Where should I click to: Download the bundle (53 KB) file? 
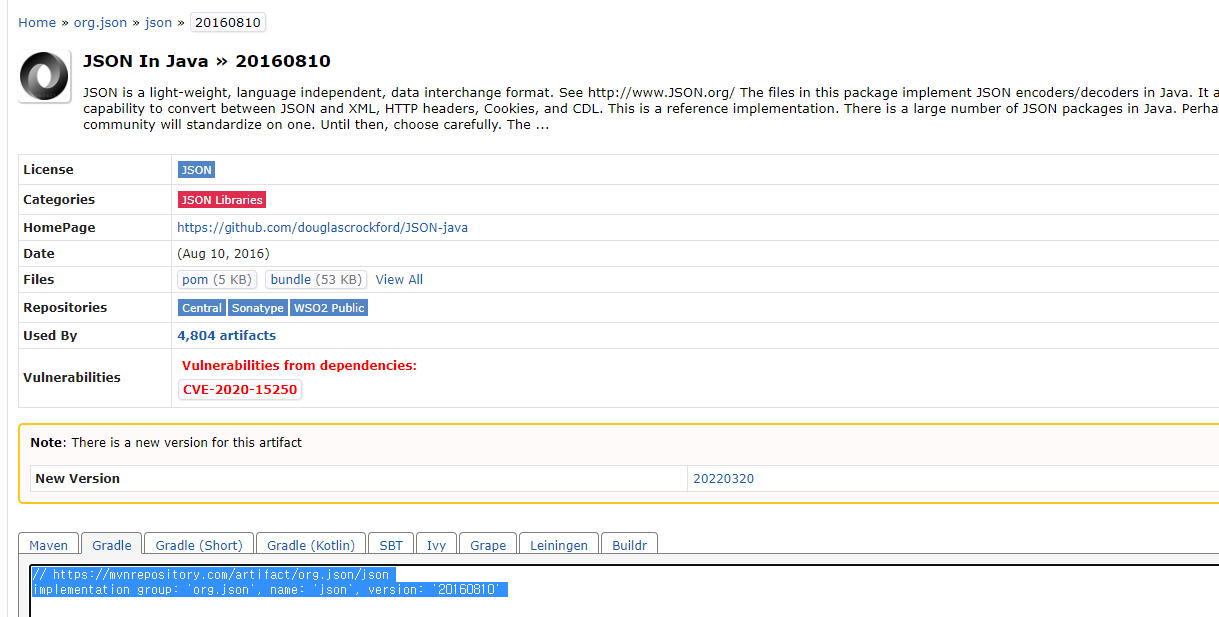pyautogui.click(x=316, y=280)
